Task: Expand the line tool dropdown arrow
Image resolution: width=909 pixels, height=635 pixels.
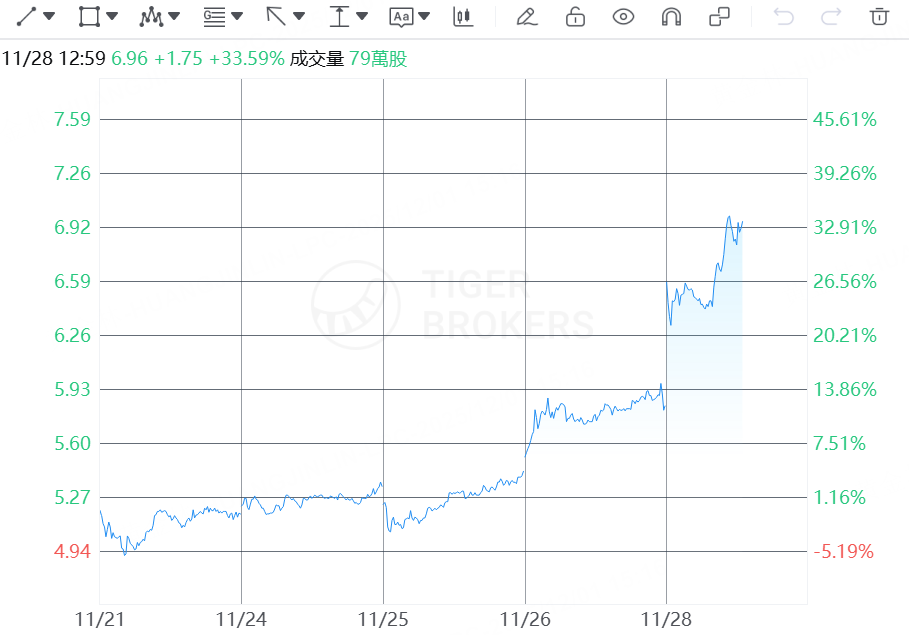Action: [x=50, y=16]
